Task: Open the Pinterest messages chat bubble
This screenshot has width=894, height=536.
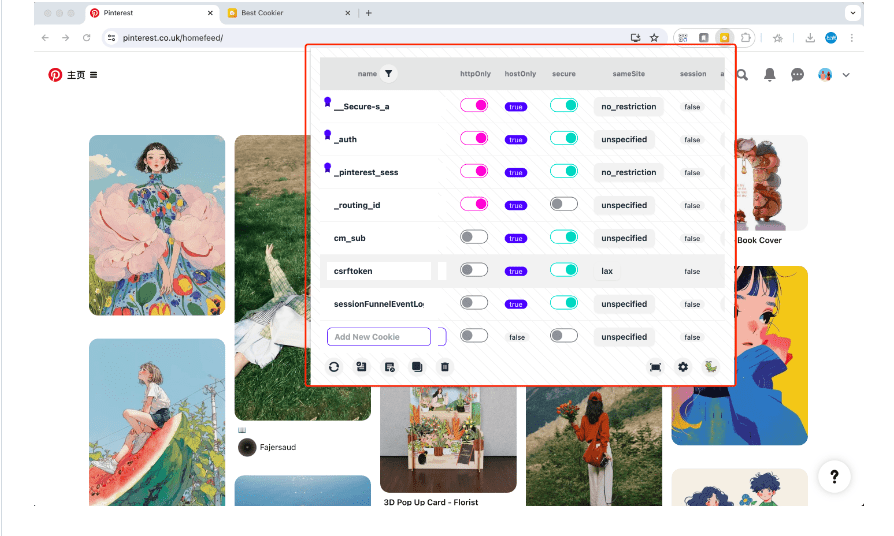Action: click(x=797, y=75)
